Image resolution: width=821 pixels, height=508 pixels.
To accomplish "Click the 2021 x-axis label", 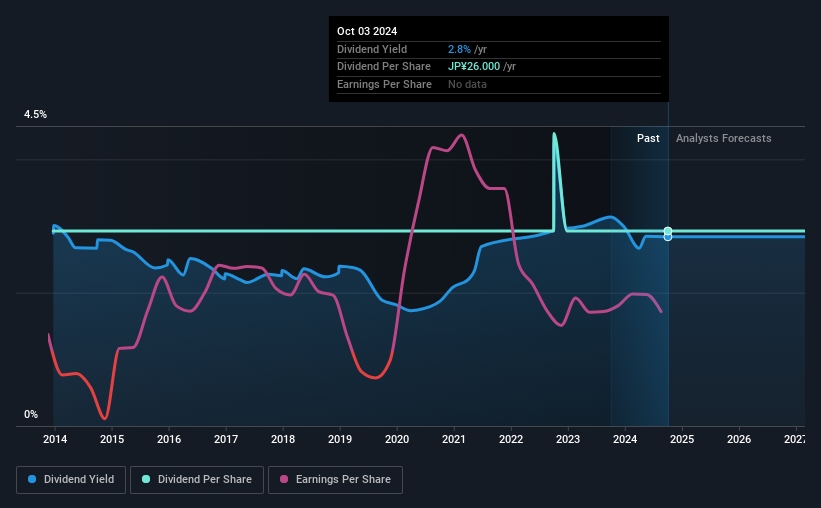I will (x=454, y=439).
